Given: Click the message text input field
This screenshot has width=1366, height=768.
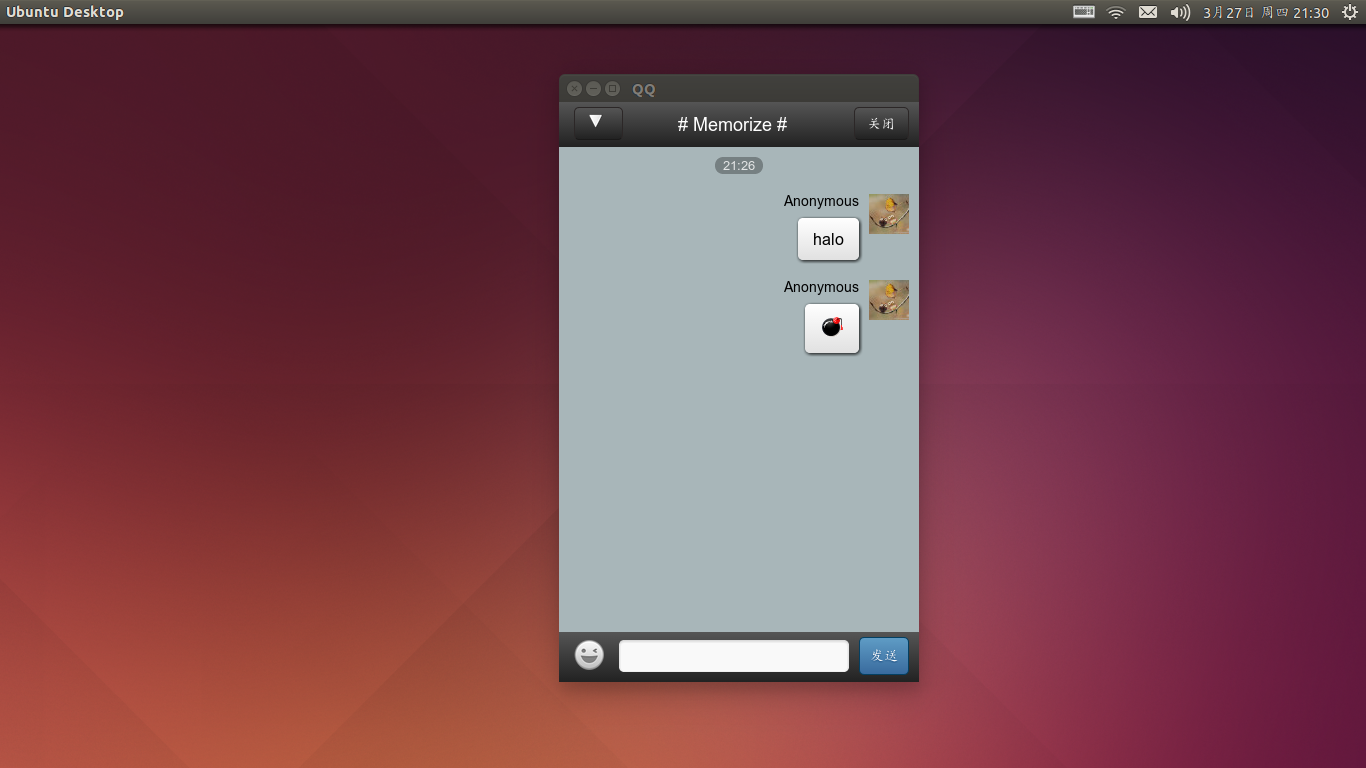Looking at the screenshot, I should 734,656.
